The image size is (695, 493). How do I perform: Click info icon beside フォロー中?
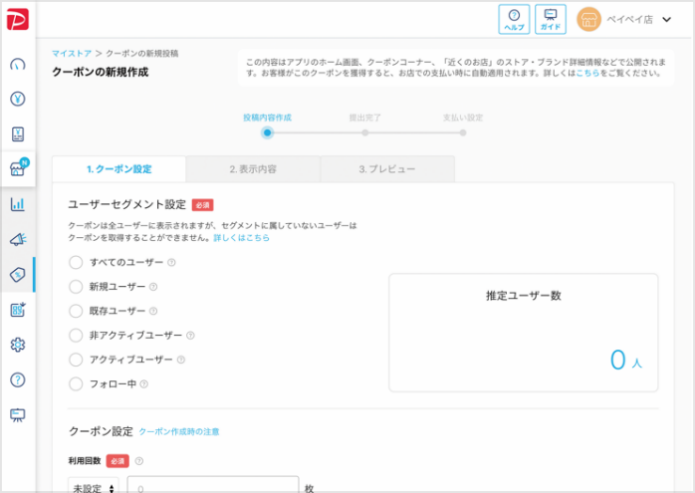click(144, 384)
